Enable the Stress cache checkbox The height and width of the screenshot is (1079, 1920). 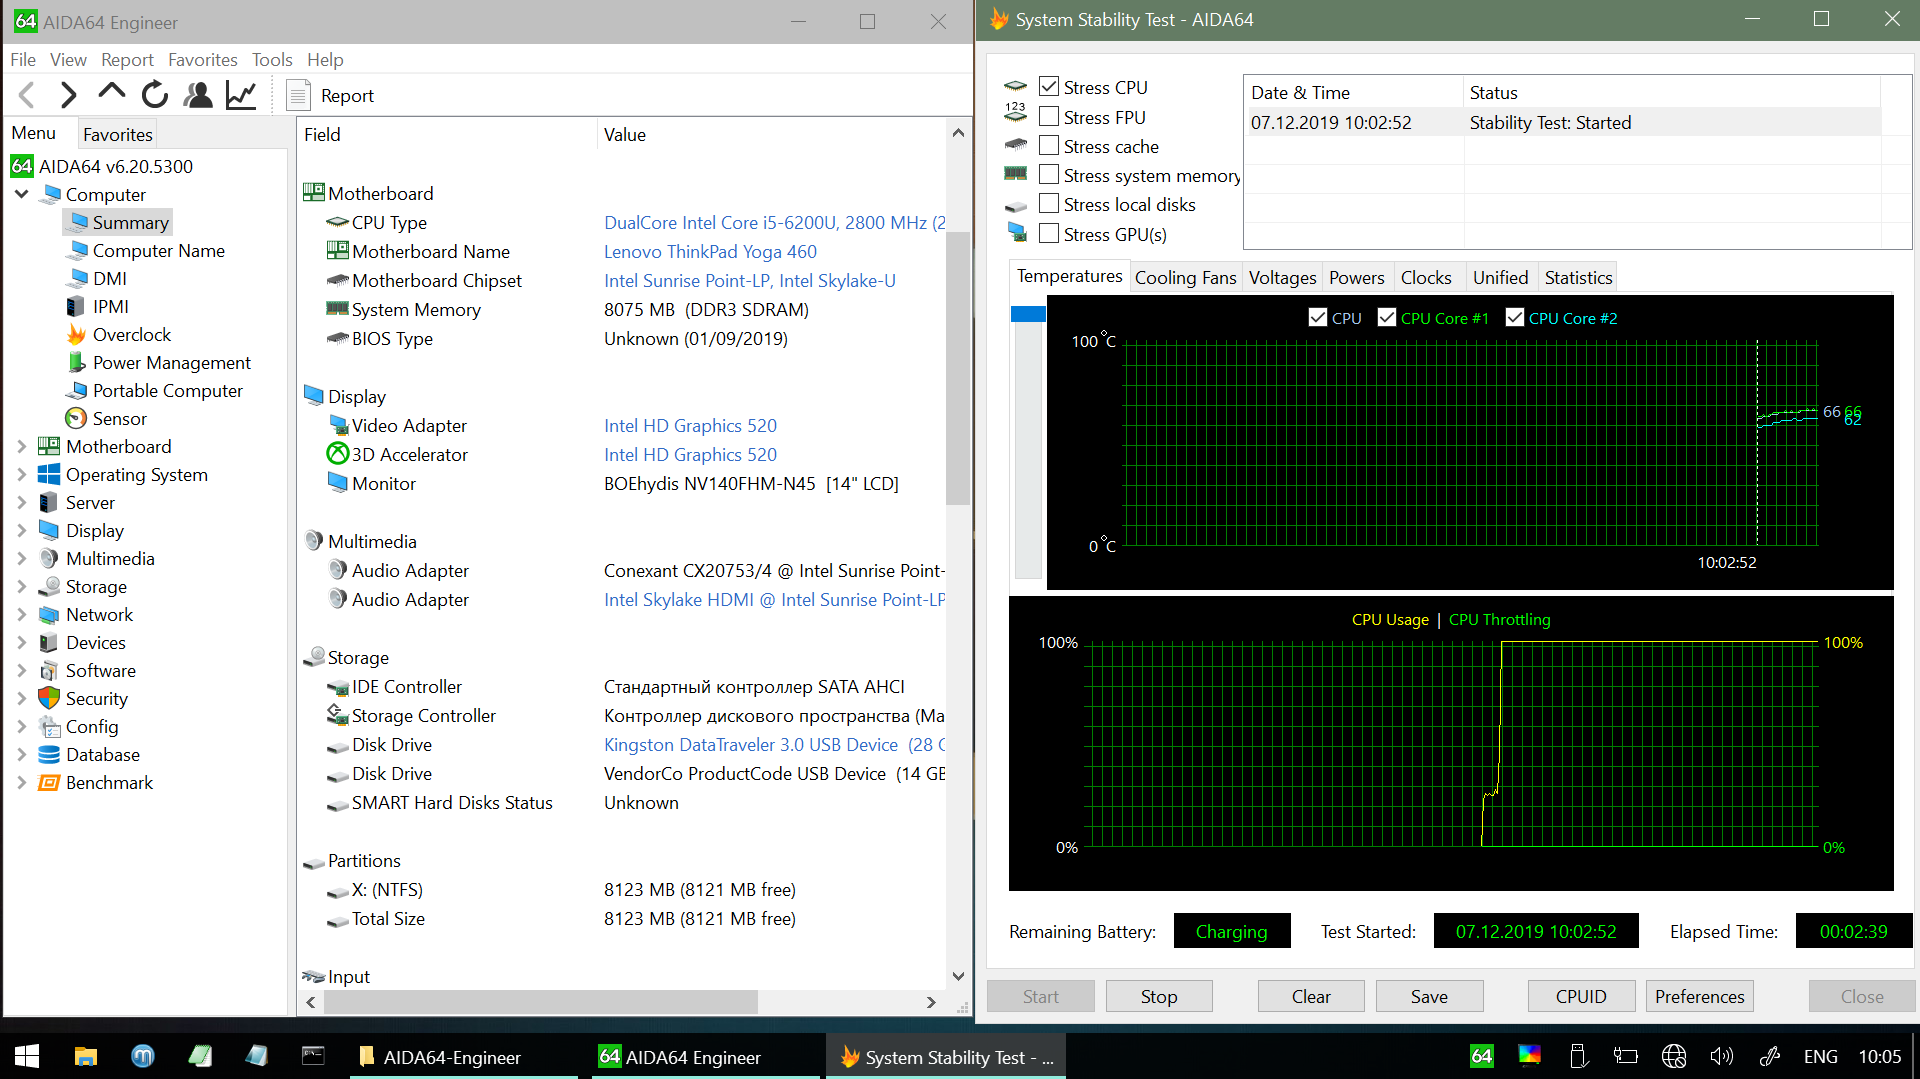[x=1049, y=146]
